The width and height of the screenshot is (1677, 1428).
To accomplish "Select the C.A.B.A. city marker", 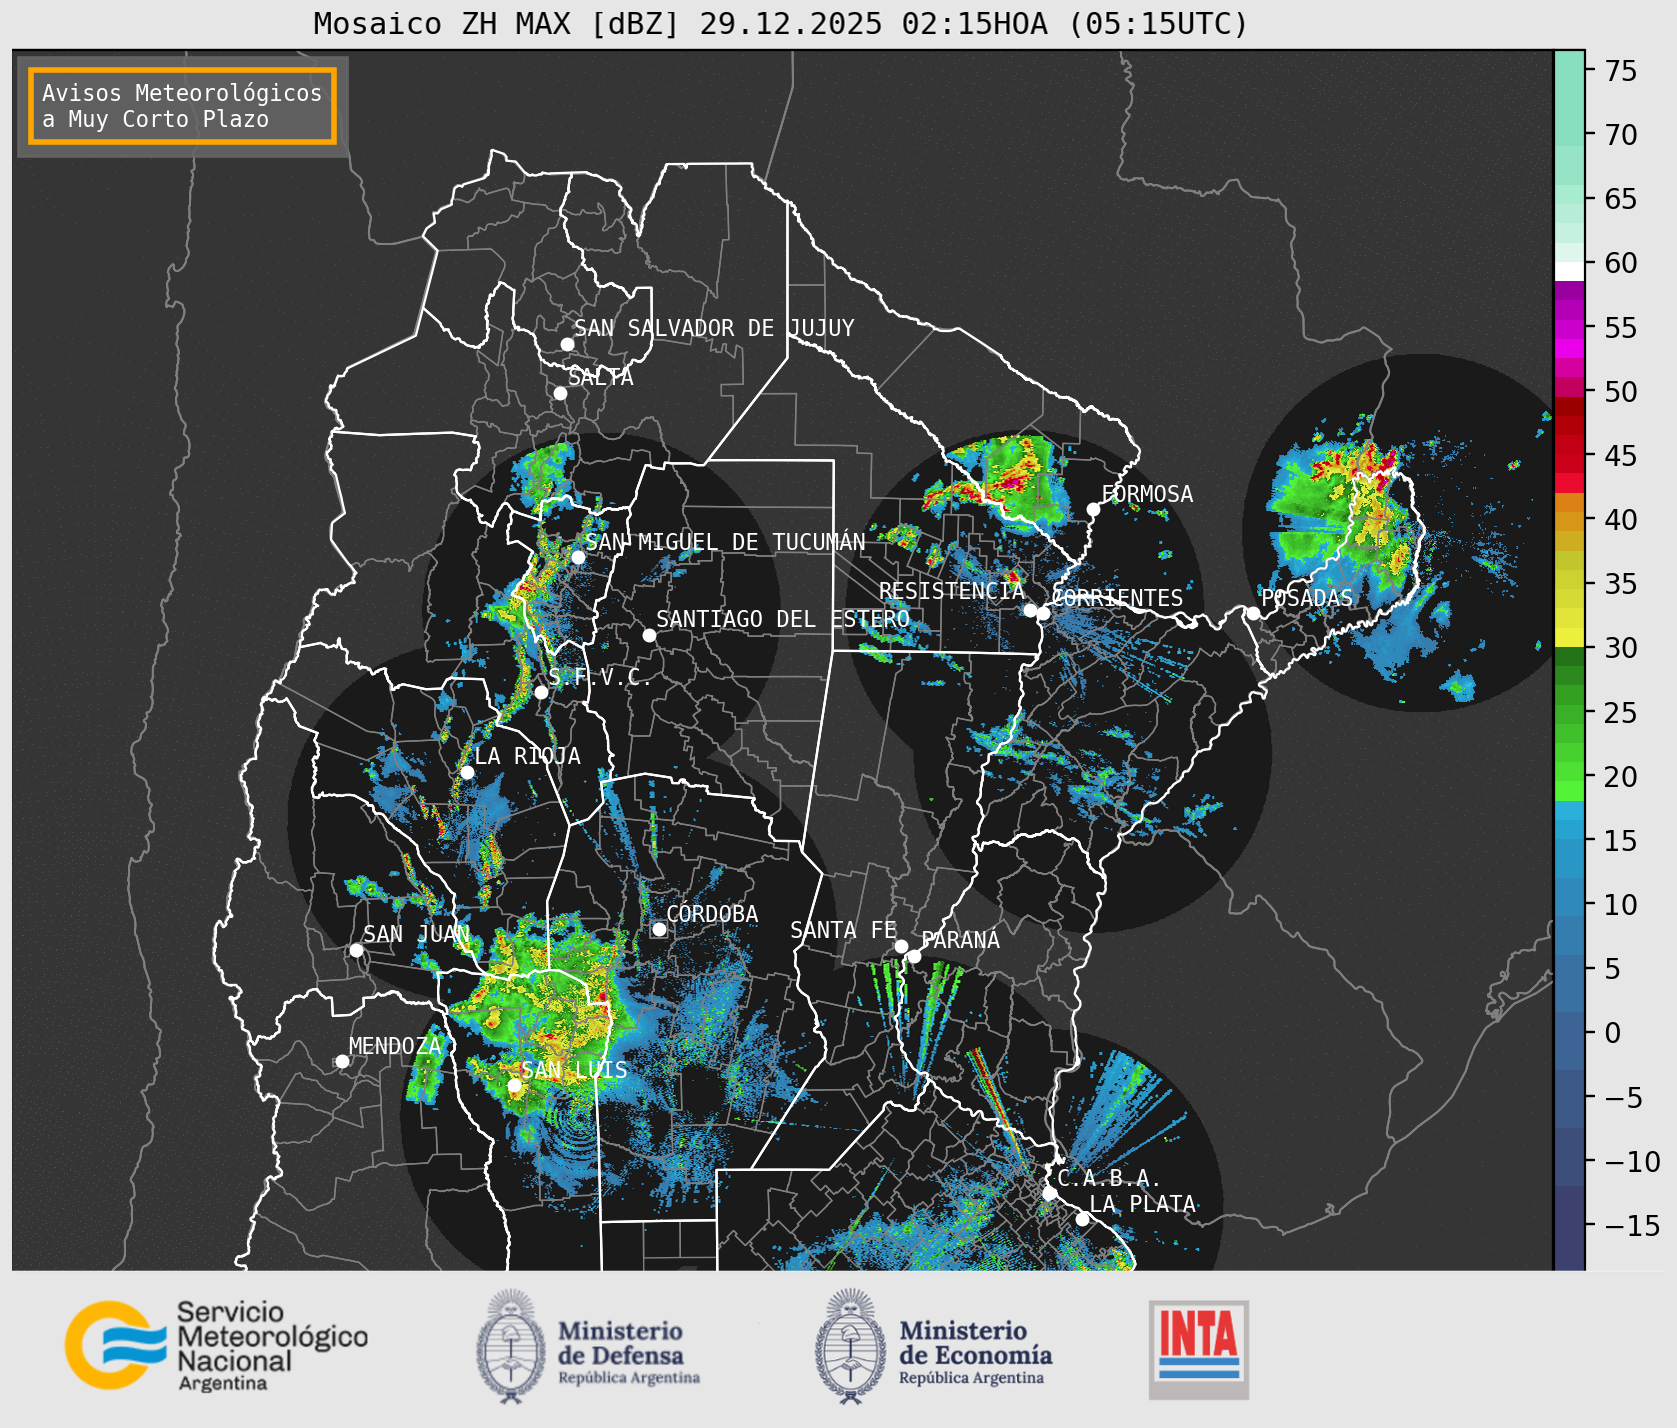I will coord(1049,1193).
